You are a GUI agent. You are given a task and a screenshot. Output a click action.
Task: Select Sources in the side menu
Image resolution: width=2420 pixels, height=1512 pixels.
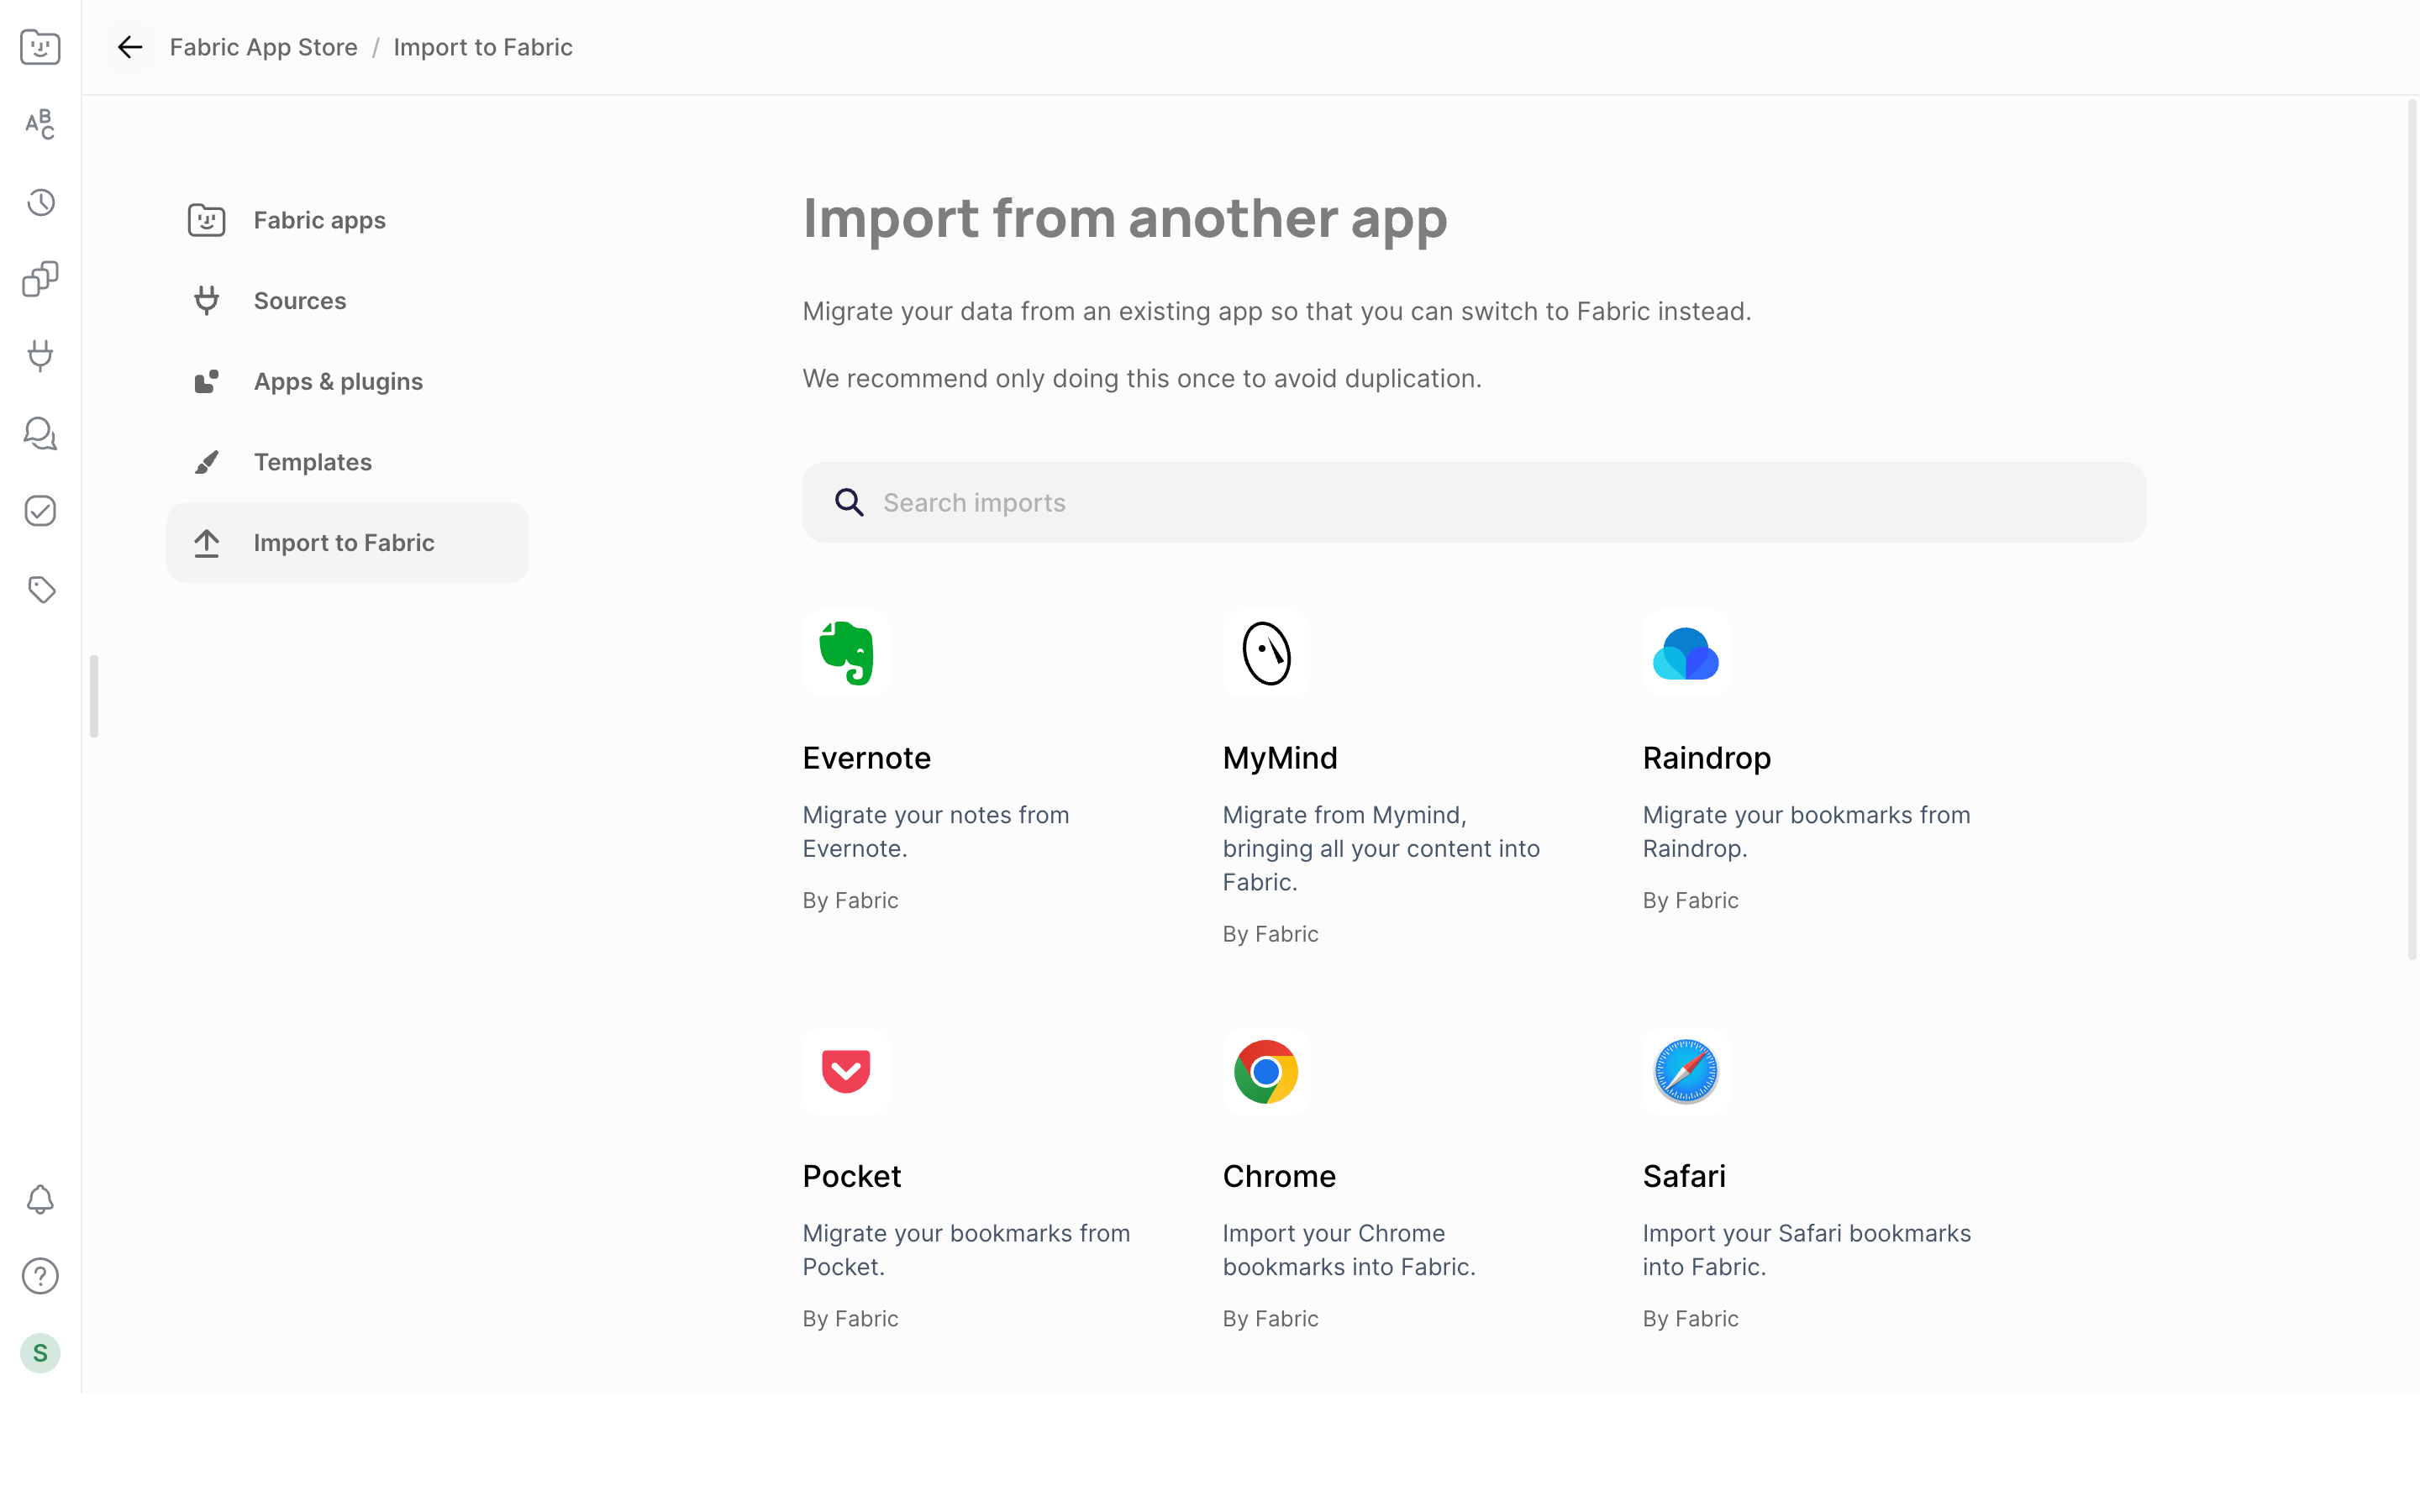(x=348, y=301)
